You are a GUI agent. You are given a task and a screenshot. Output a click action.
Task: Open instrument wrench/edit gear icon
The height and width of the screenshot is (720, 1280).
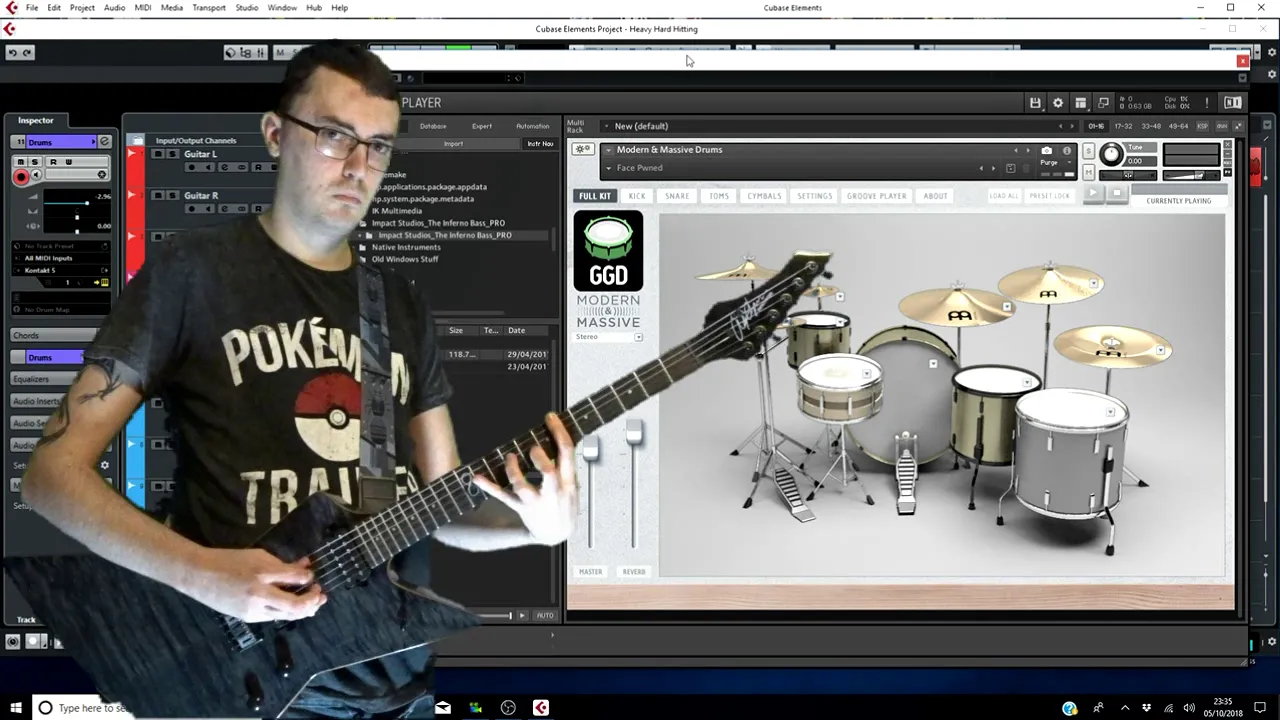pyautogui.click(x=582, y=149)
